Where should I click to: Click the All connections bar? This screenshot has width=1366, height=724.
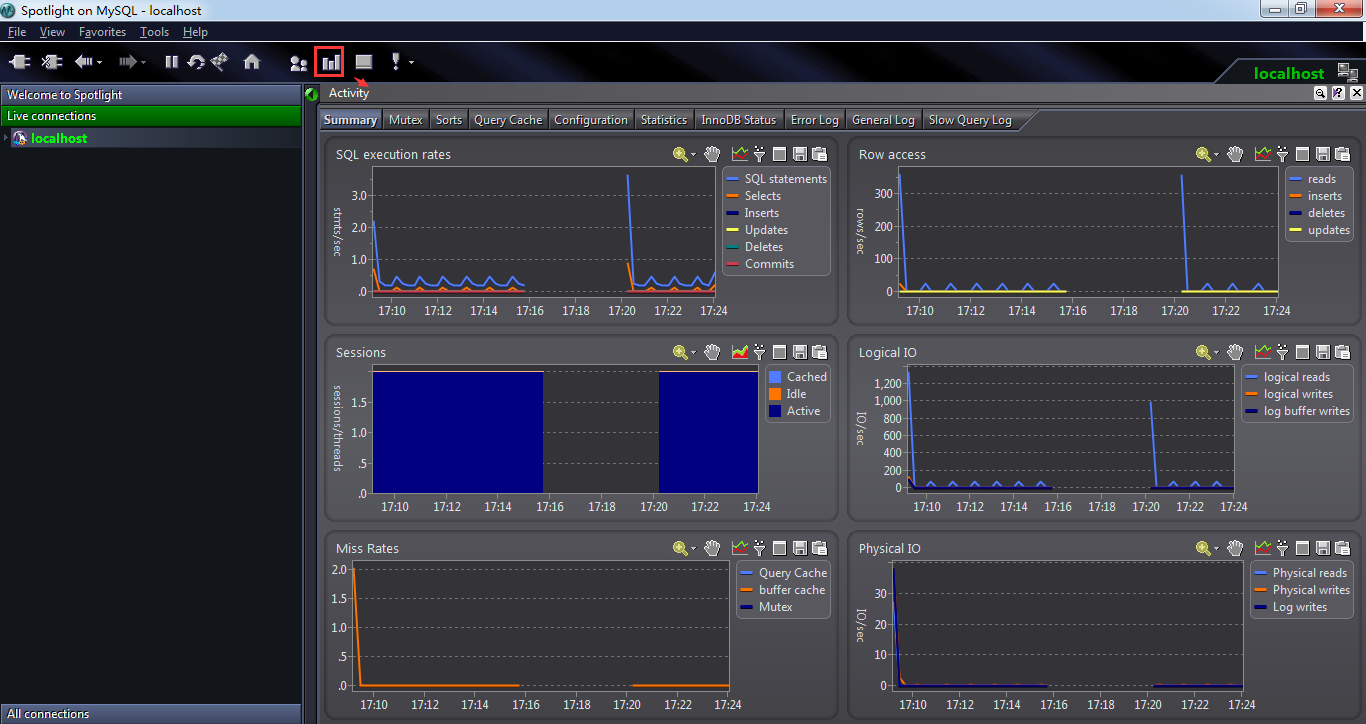click(150, 714)
